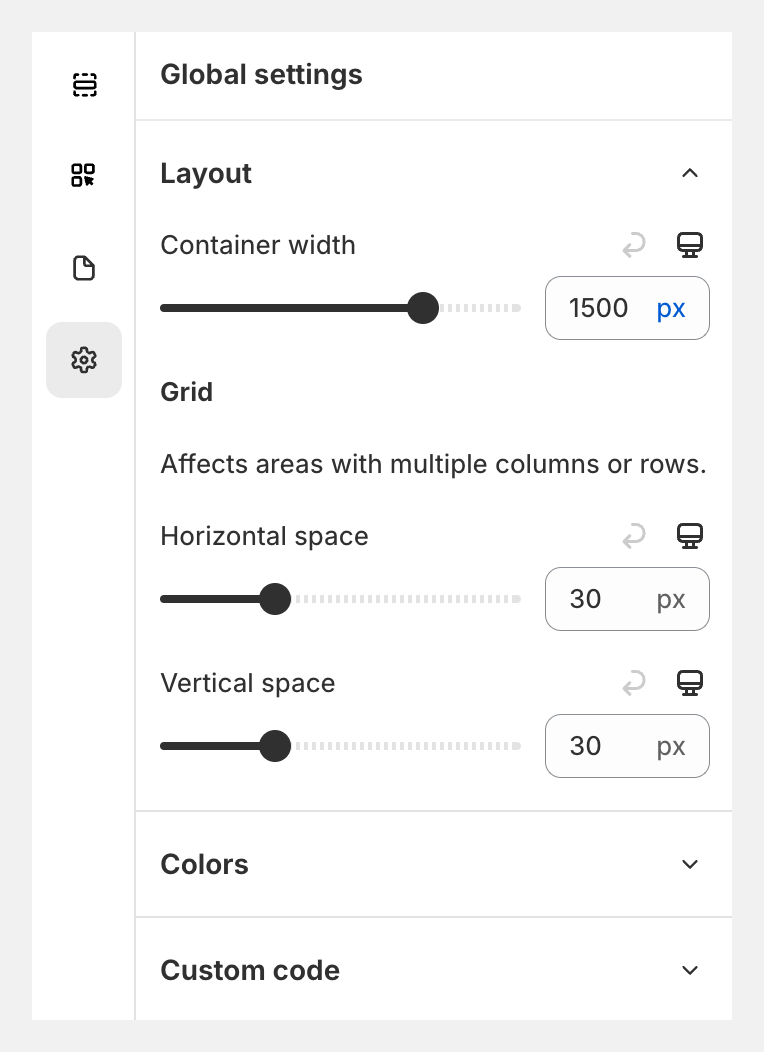Click the desktop device icon for Container width

690,245
